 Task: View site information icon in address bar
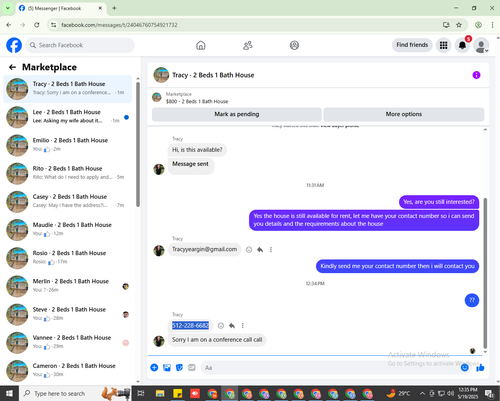pyautogui.click(x=53, y=25)
